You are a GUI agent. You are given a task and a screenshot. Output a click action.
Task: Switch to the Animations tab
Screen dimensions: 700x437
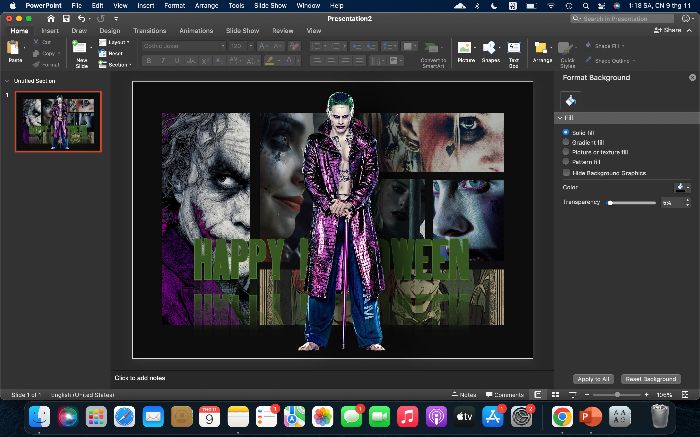click(196, 31)
